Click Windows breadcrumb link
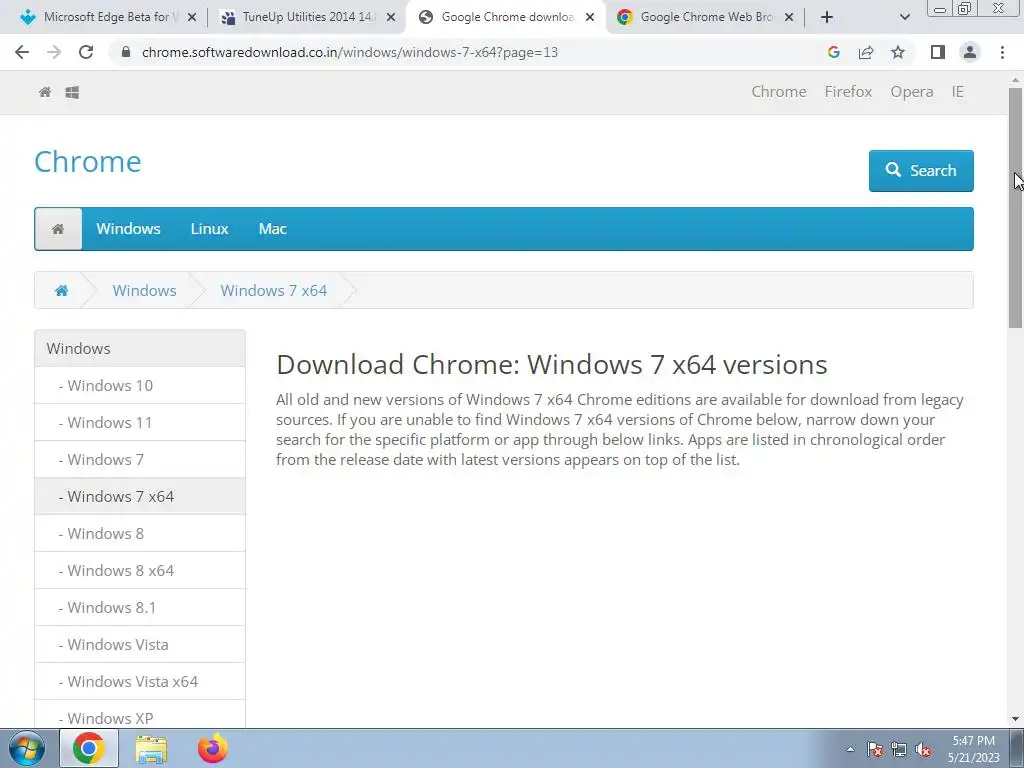Viewport: 1024px width, 768px height. 144,291
